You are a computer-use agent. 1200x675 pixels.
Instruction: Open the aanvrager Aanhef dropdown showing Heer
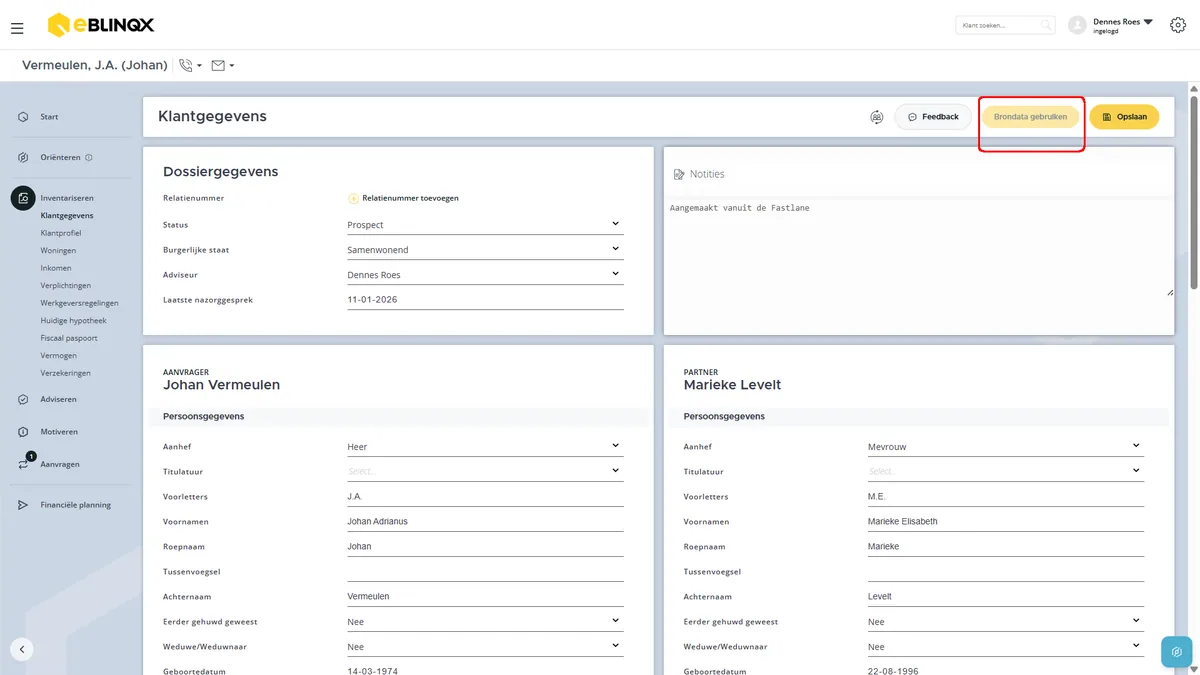[485, 446]
